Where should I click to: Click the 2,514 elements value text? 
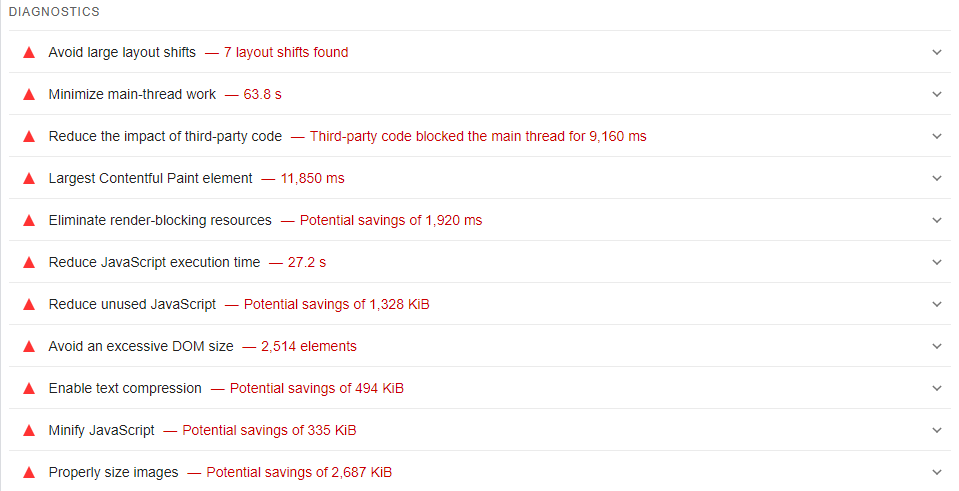pos(309,346)
